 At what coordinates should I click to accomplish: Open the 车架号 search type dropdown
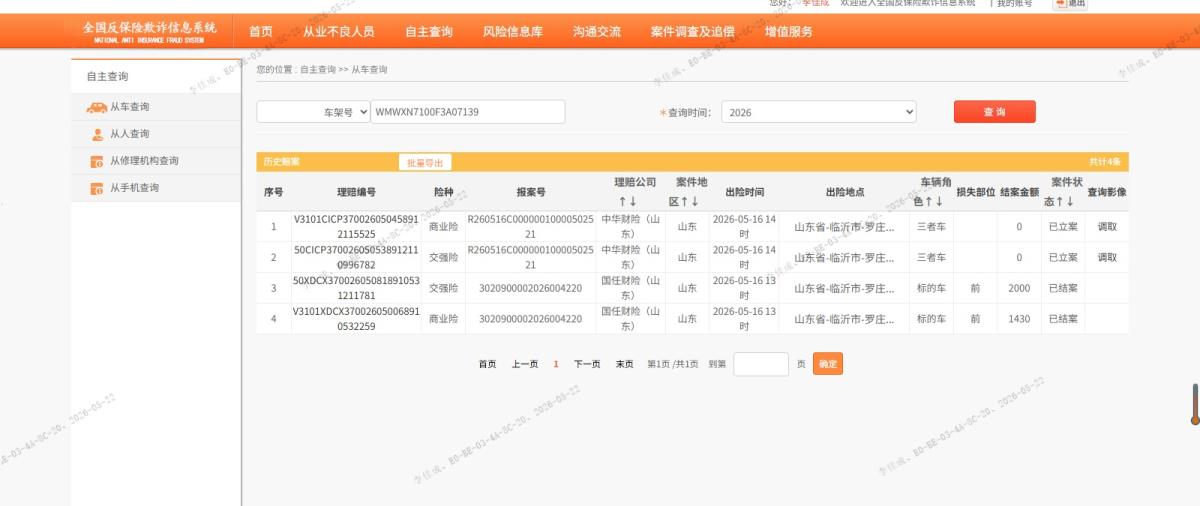[x=313, y=112]
